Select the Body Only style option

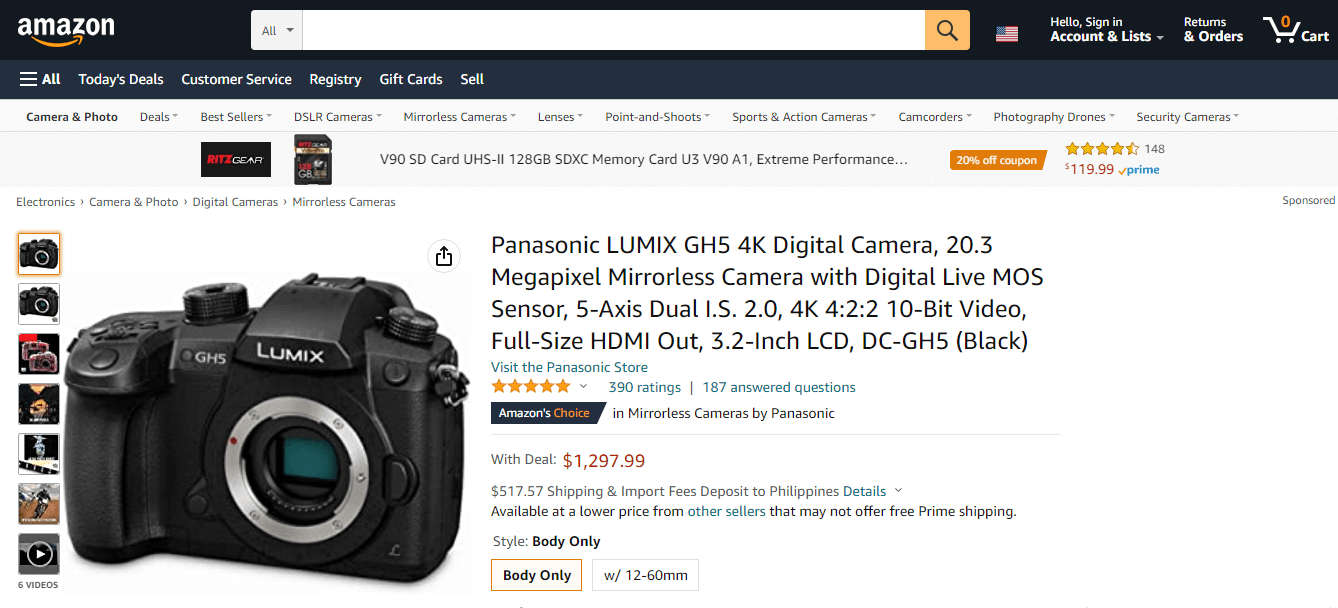(537, 575)
